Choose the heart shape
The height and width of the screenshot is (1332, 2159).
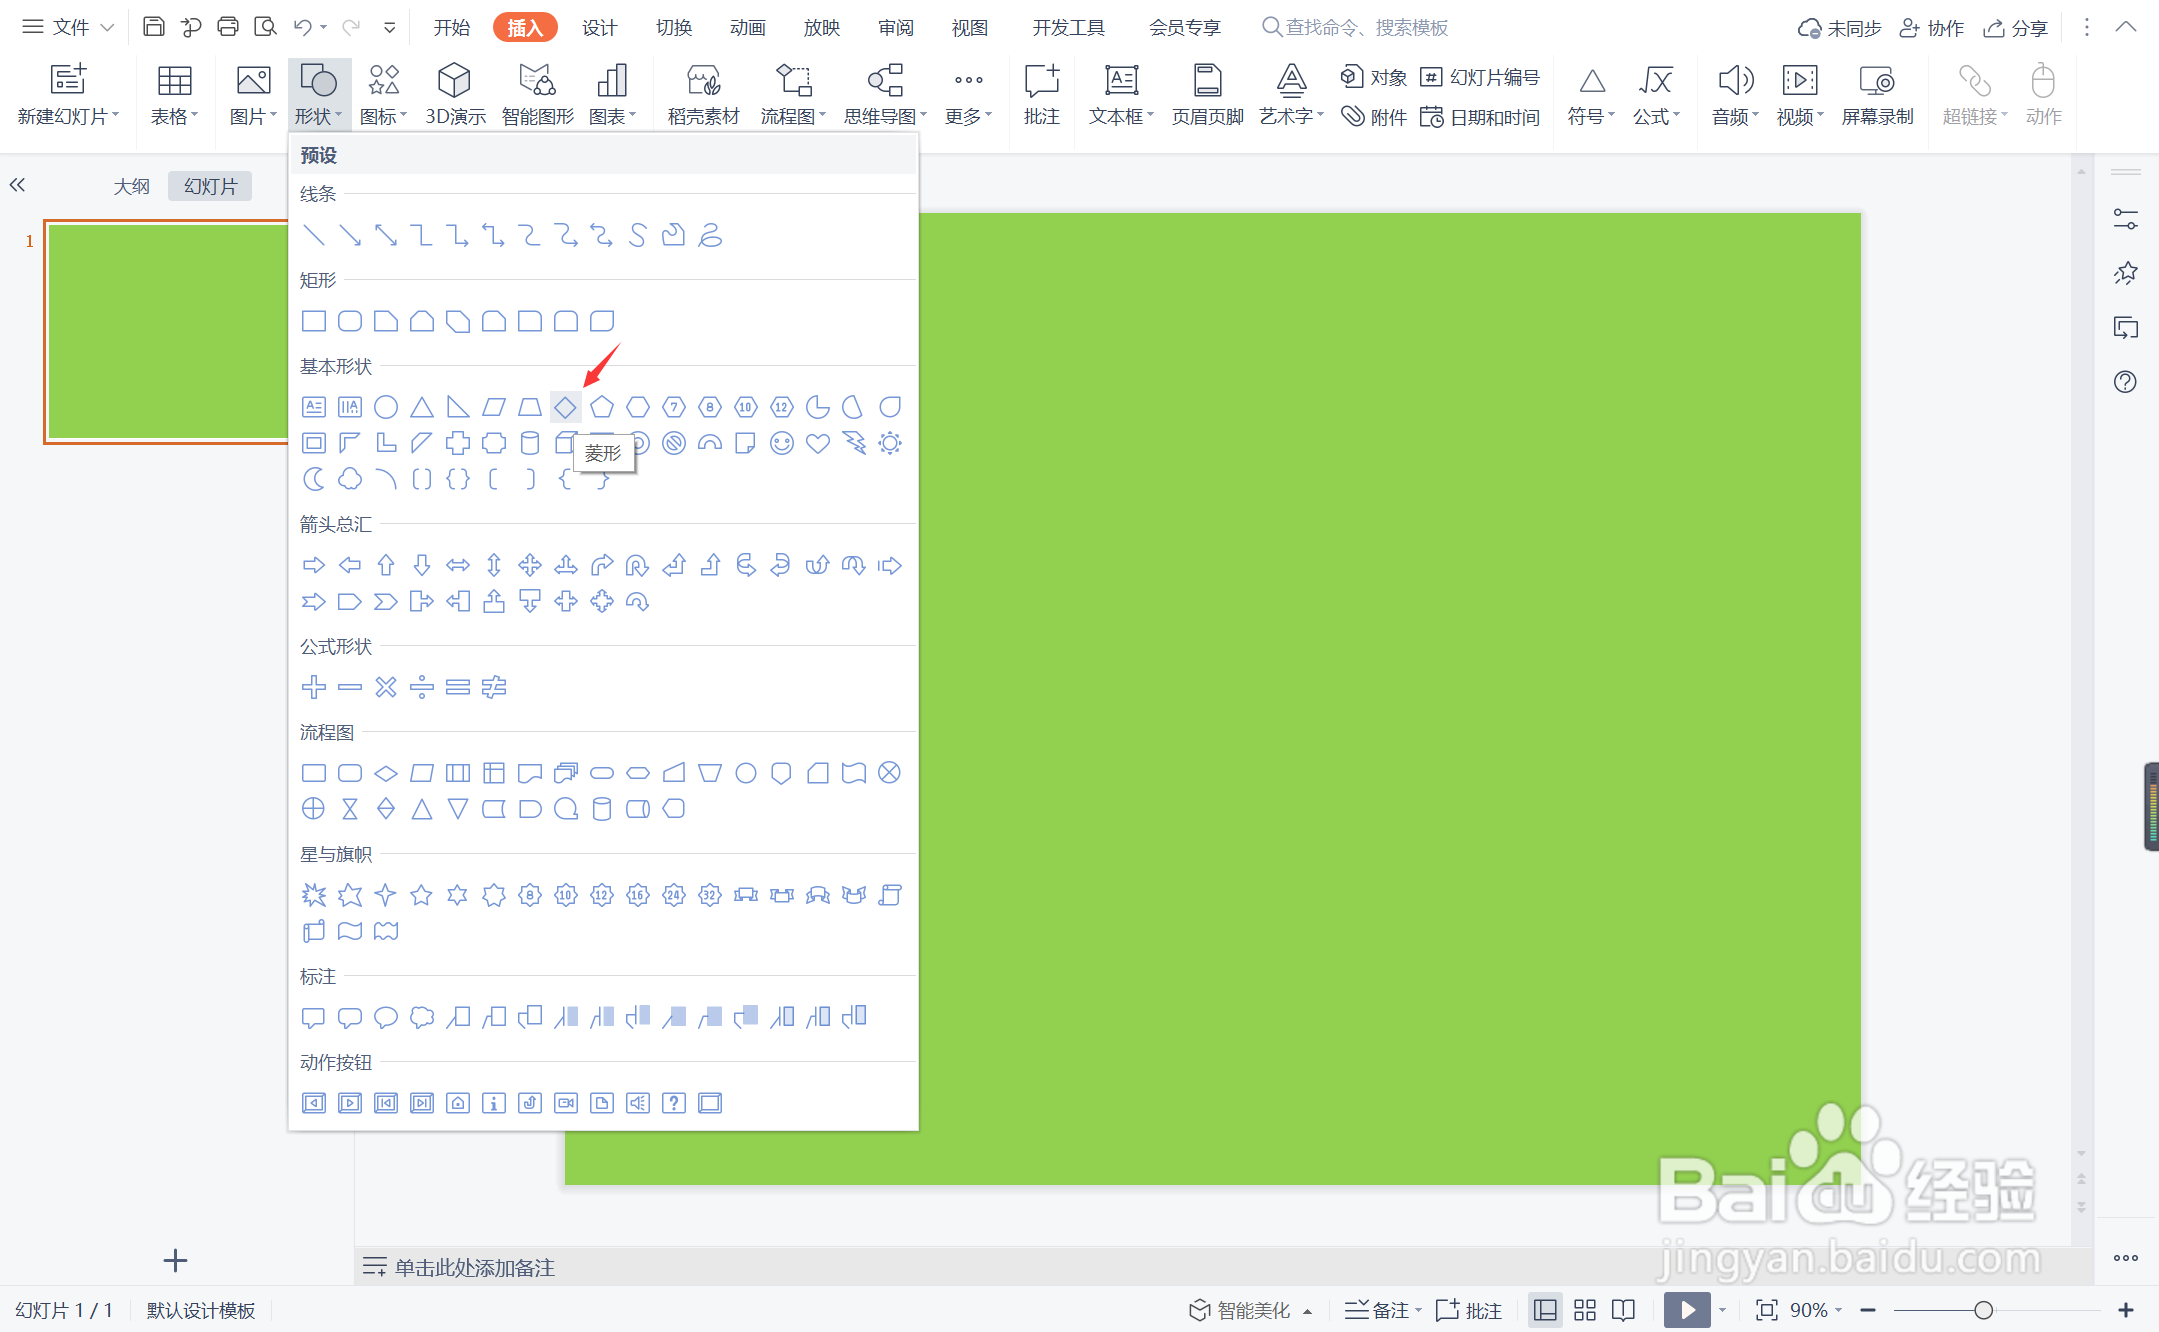point(818,443)
